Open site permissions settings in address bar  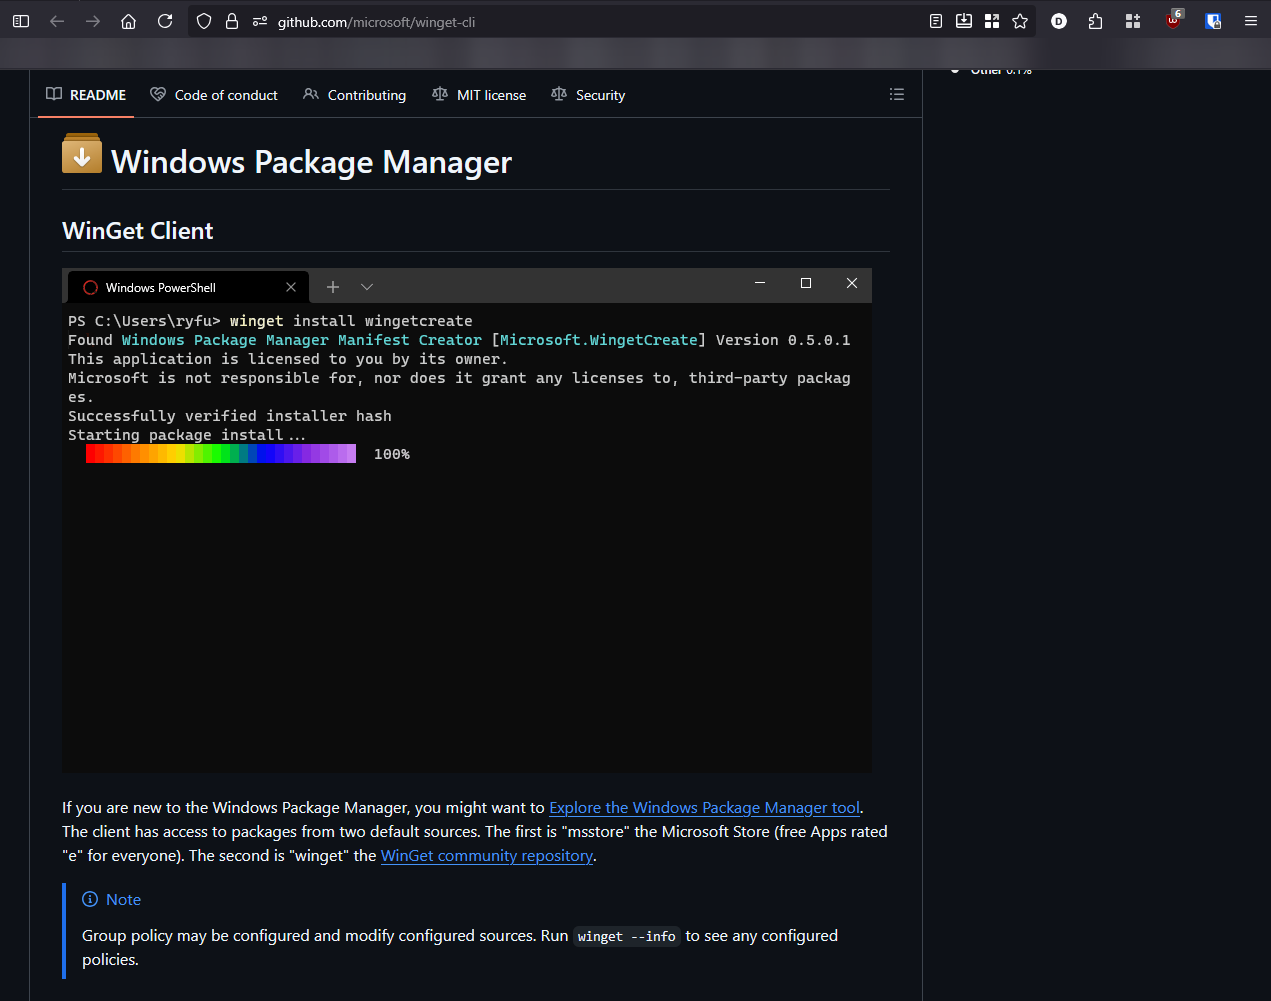[260, 21]
